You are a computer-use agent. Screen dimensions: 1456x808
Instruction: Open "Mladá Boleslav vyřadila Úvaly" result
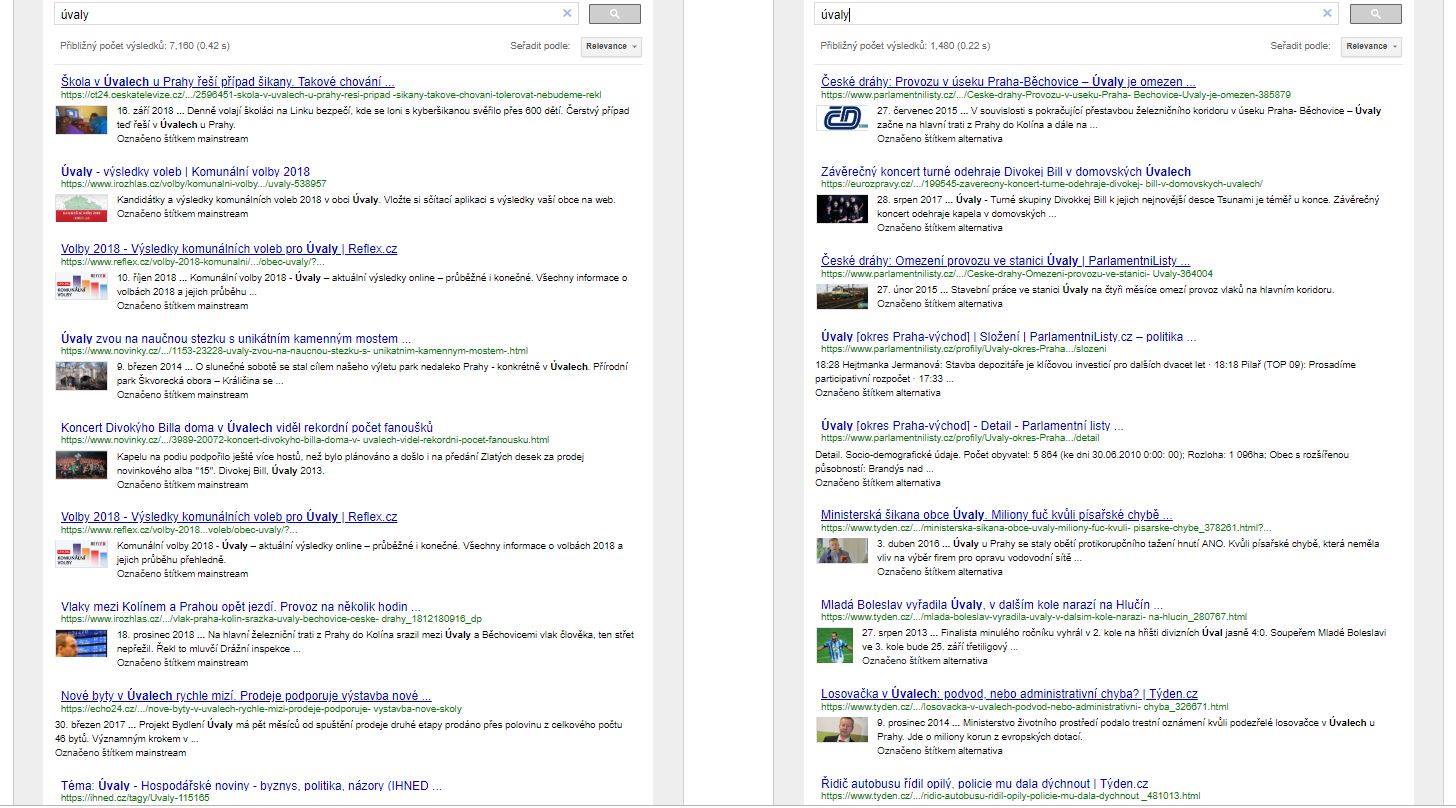992,605
